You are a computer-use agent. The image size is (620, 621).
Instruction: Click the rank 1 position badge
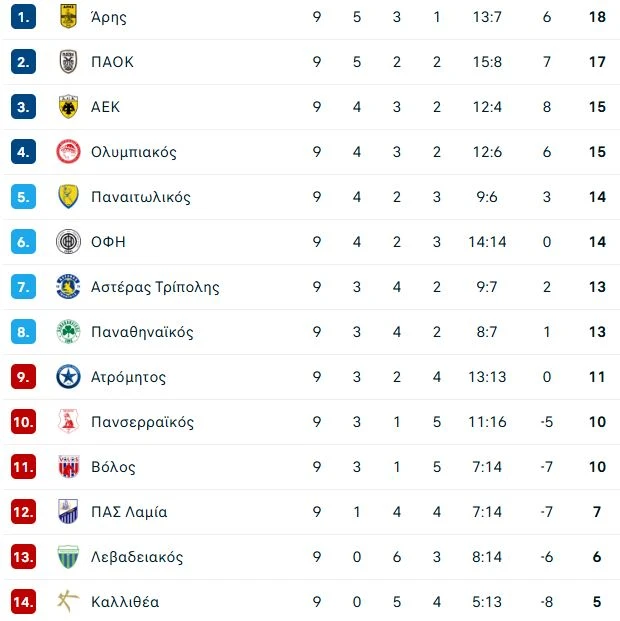click(24, 17)
